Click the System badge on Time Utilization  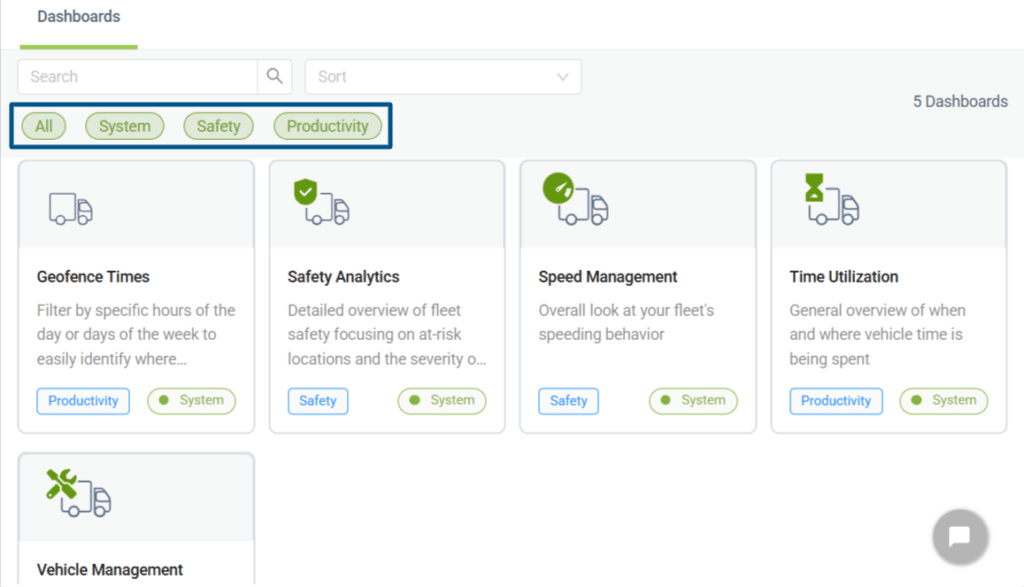point(943,400)
